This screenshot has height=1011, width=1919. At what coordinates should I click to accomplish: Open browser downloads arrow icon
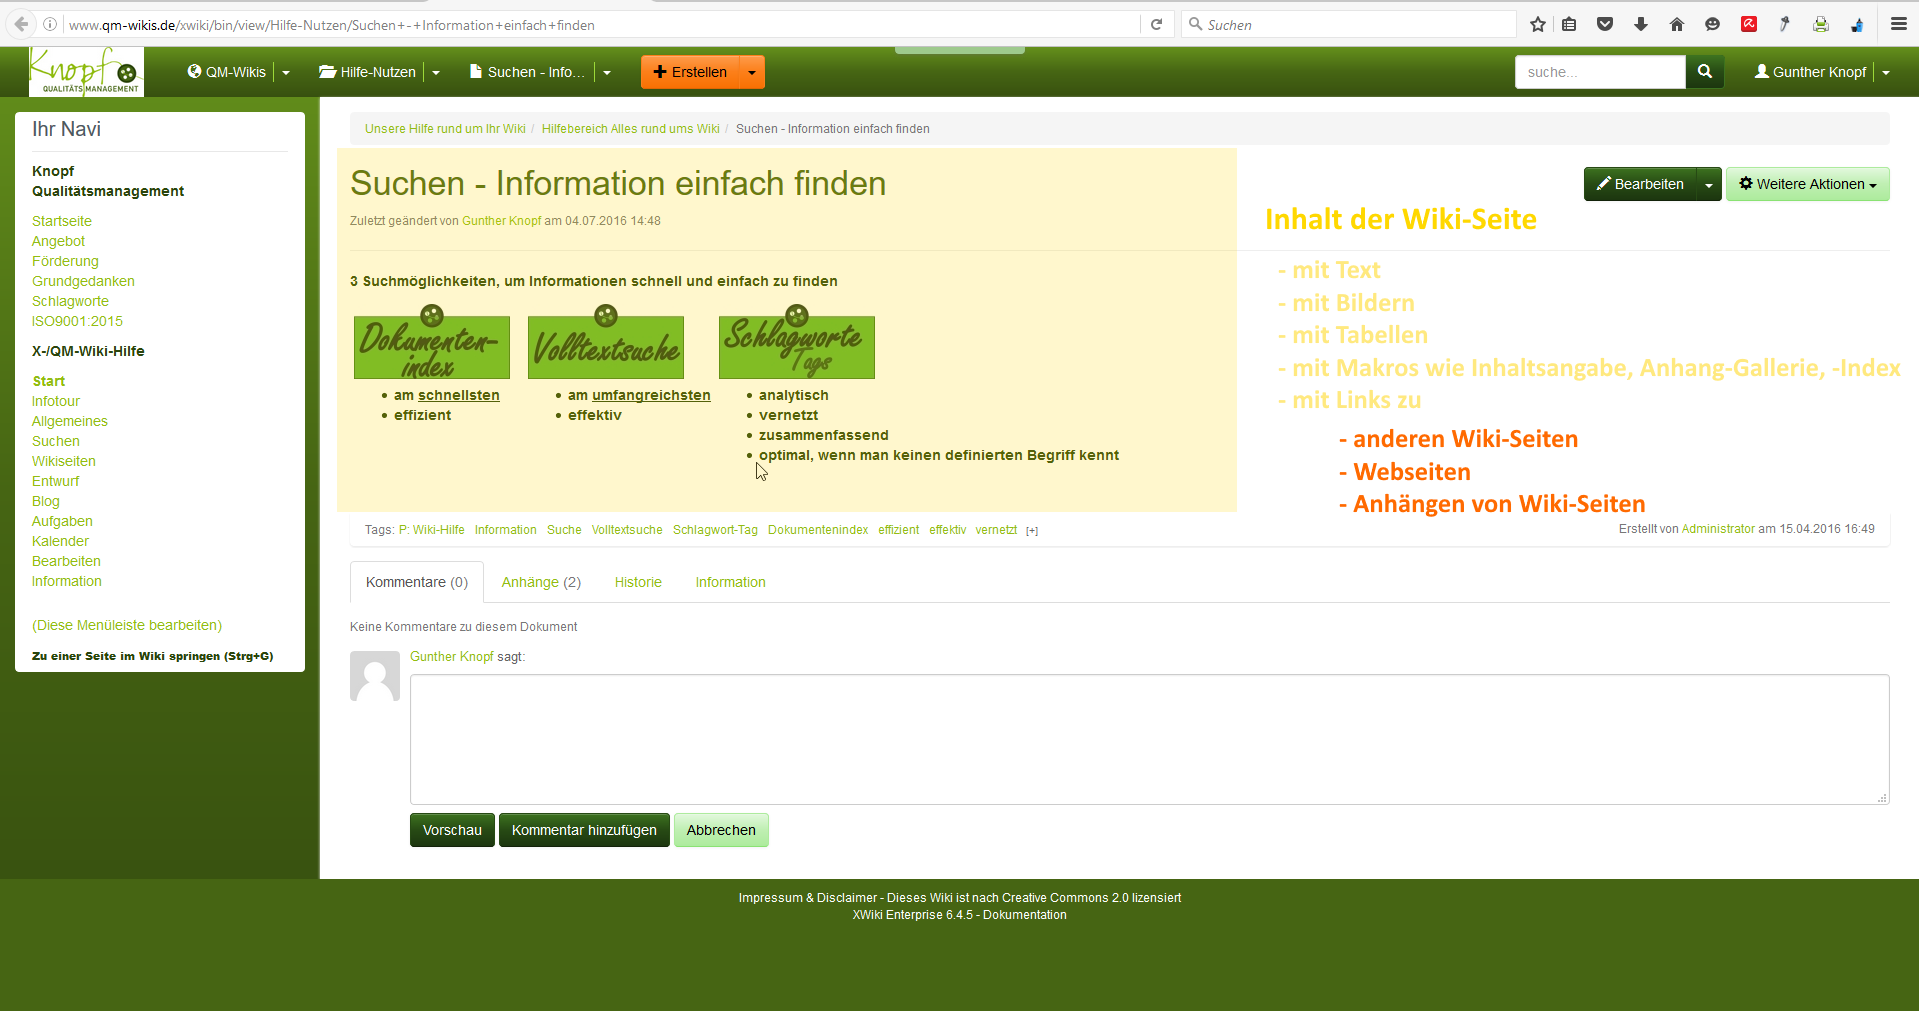pos(1641,25)
